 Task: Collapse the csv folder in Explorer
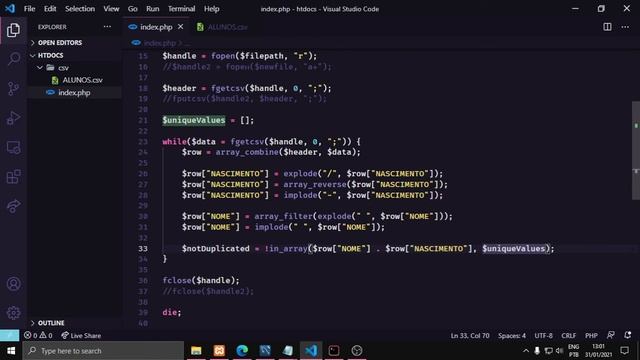[x=63, y=68]
